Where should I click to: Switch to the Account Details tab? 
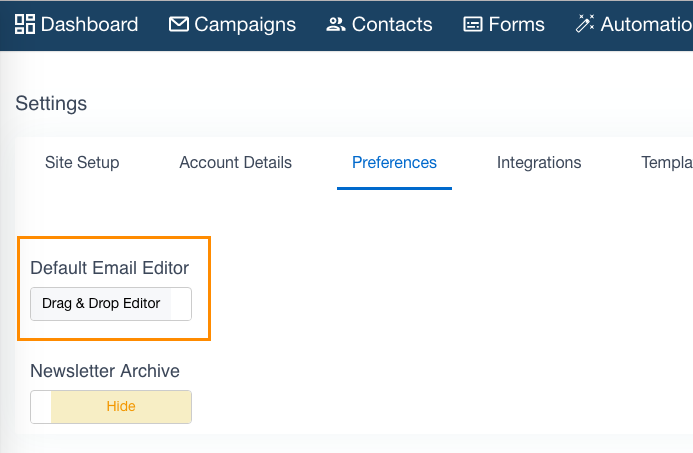click(236, 163)
